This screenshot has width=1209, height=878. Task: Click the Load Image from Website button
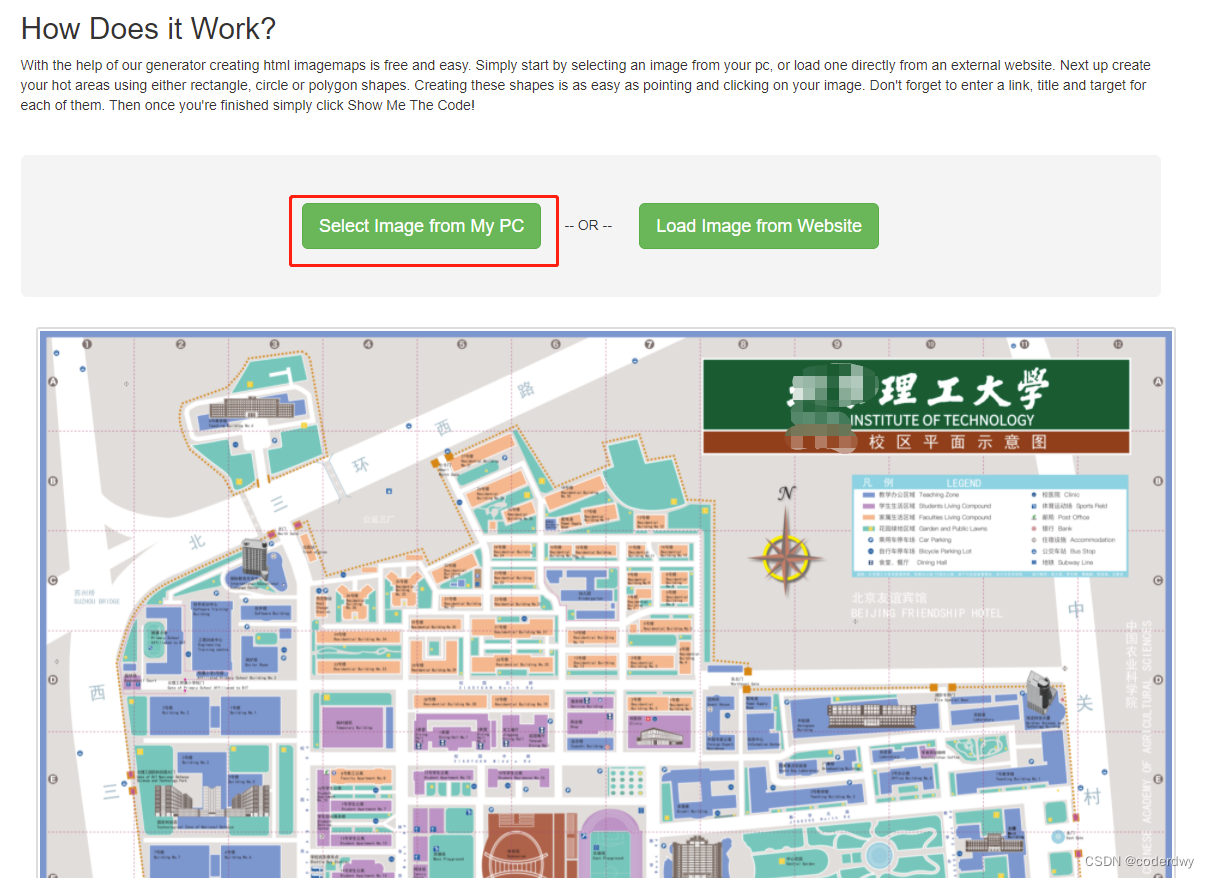pos(759,226)
